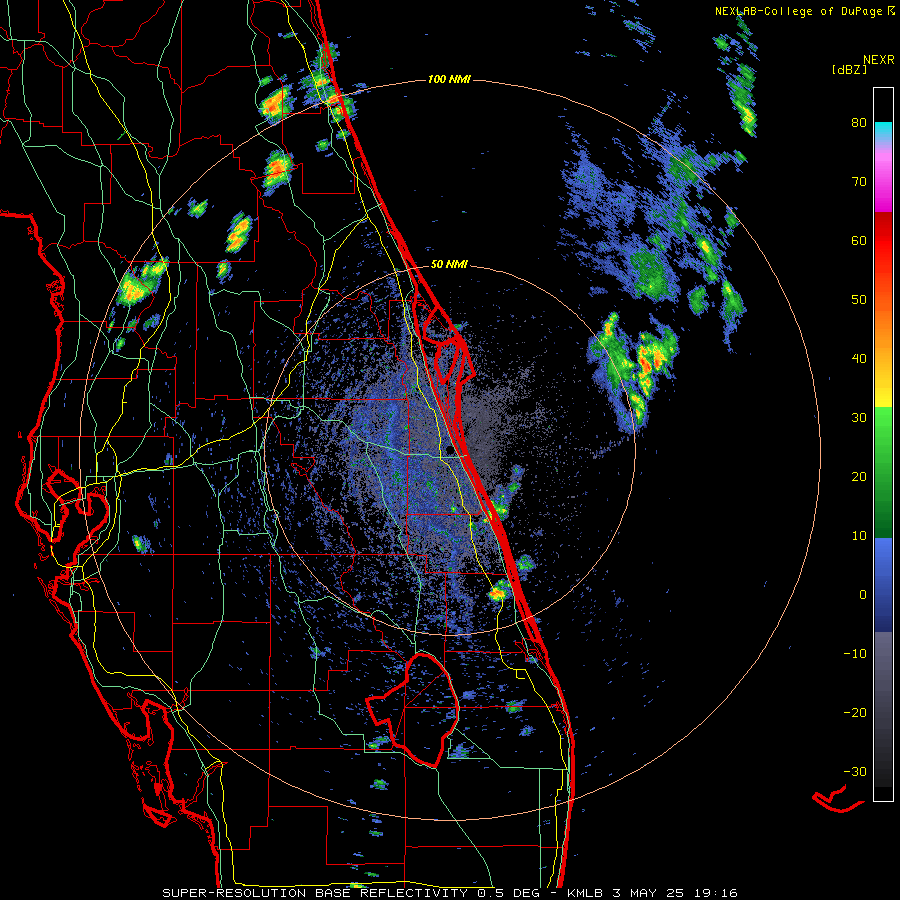Click the "[dBZ]" units label above the color scale

pyautogui.click(x=849, y=70)
